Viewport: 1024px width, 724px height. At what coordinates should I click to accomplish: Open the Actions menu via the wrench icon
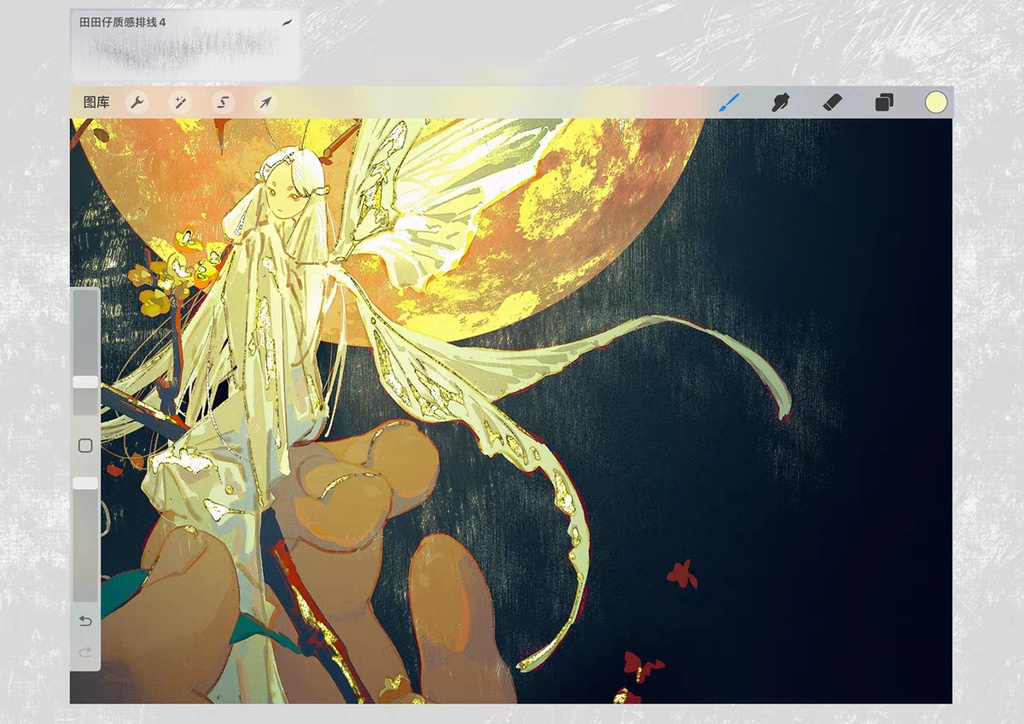(137, 101)
